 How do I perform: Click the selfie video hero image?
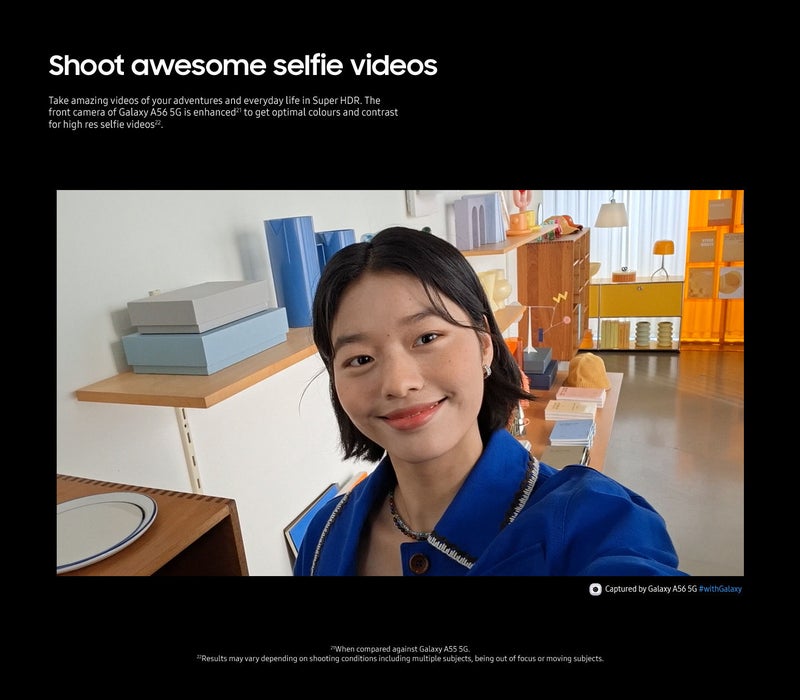(400, 390)
